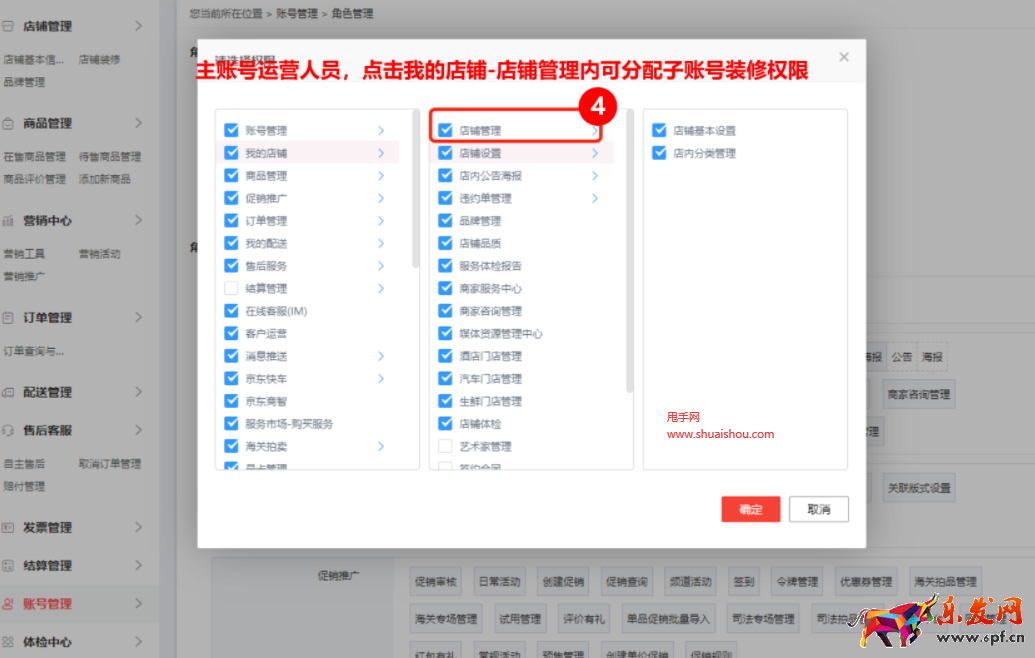This screenshot has height=658, width=1035.
Task: Check the unchecked 结算管理 checkbox
Action: (231, 288)
